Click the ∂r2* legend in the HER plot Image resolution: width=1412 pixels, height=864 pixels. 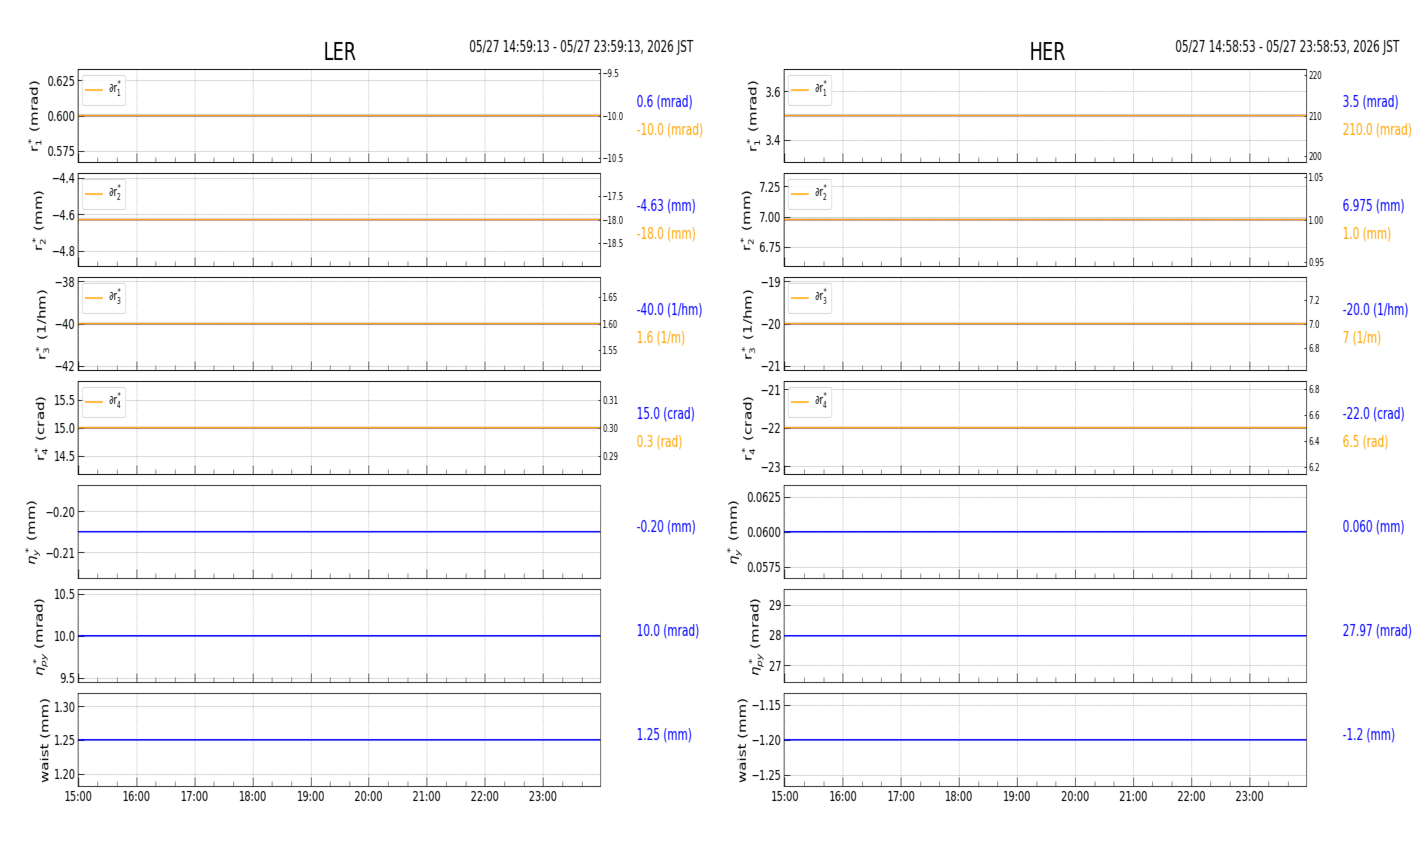coord(809,194)
